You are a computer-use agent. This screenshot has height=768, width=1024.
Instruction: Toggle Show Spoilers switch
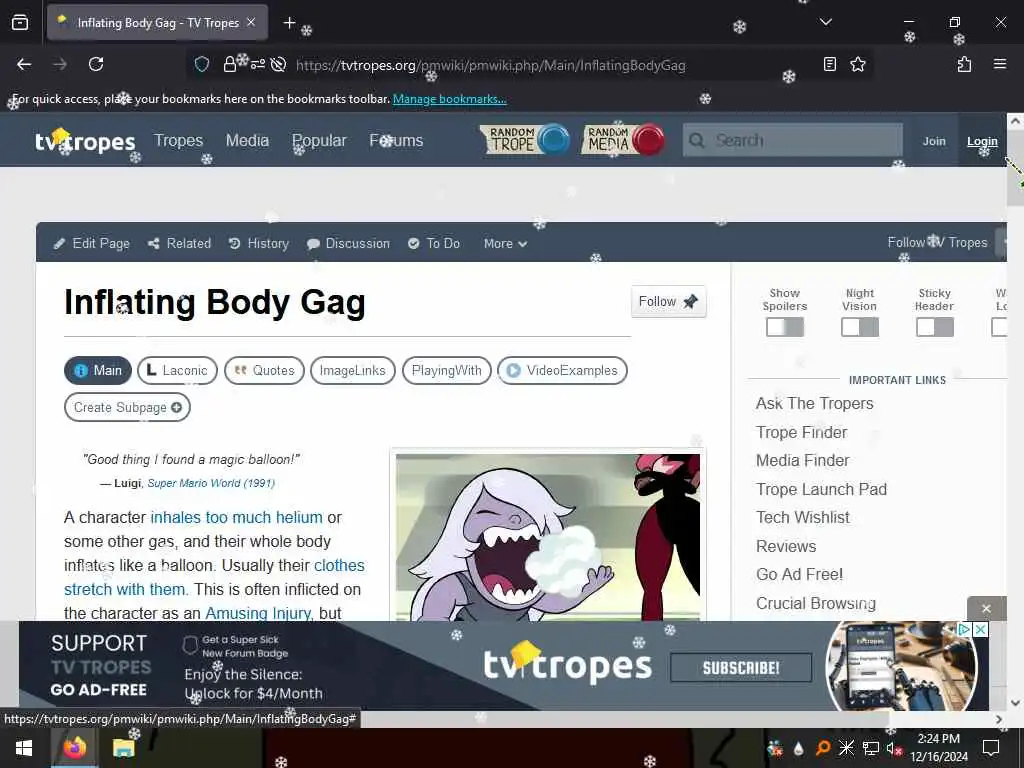tap(784, 327)
